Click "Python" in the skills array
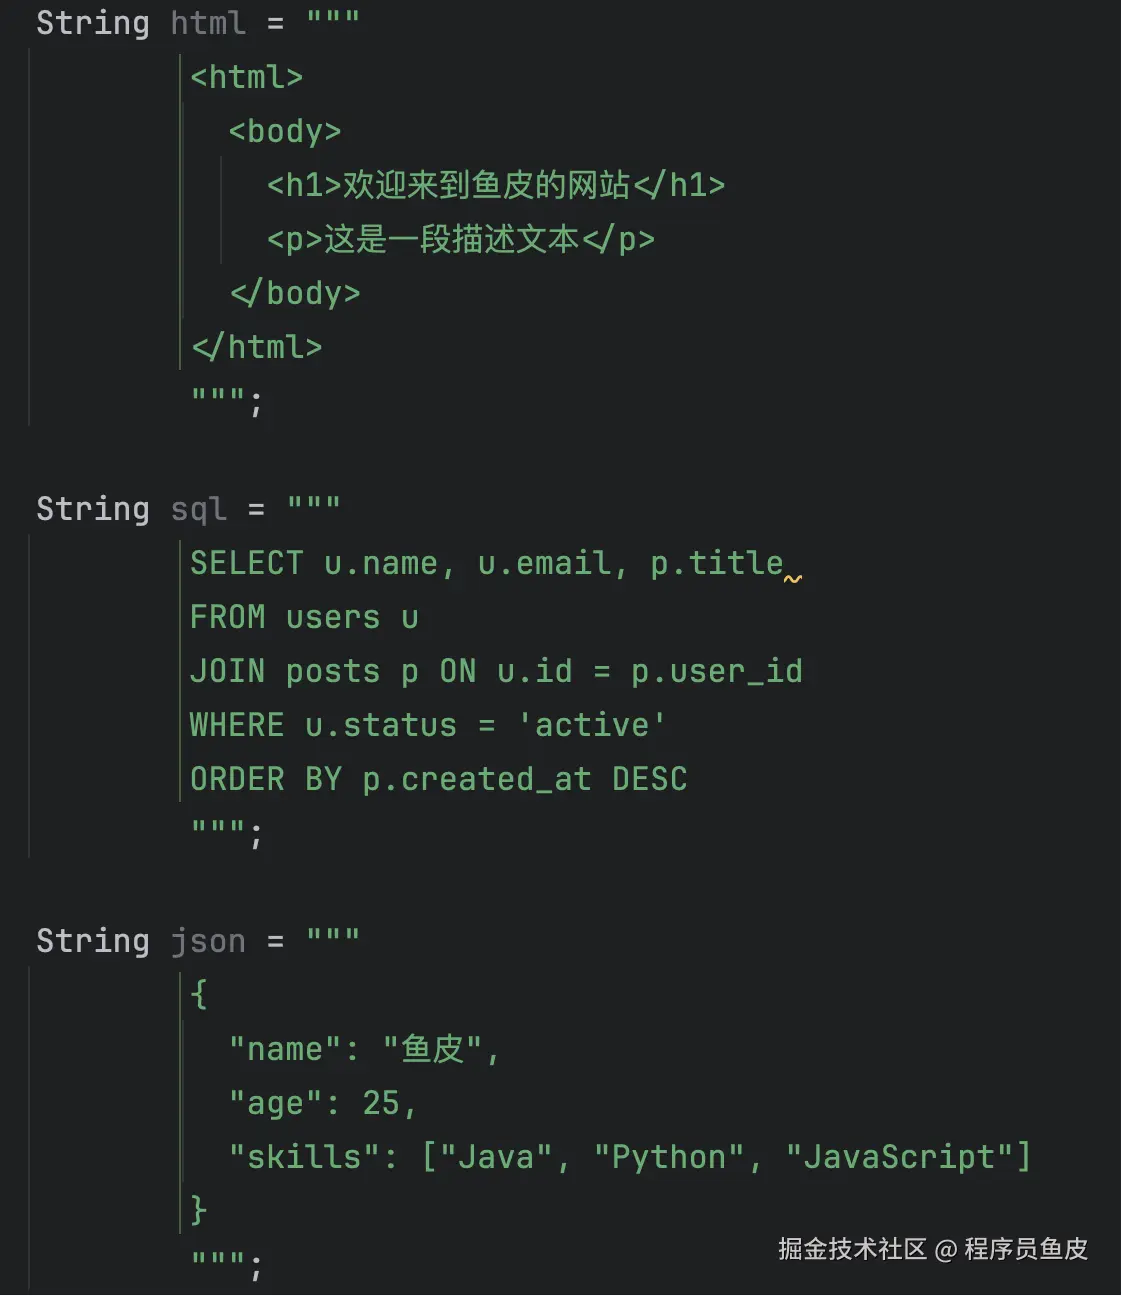Viewport: 1122px width, 1296px height. (x=669, y=1157)
